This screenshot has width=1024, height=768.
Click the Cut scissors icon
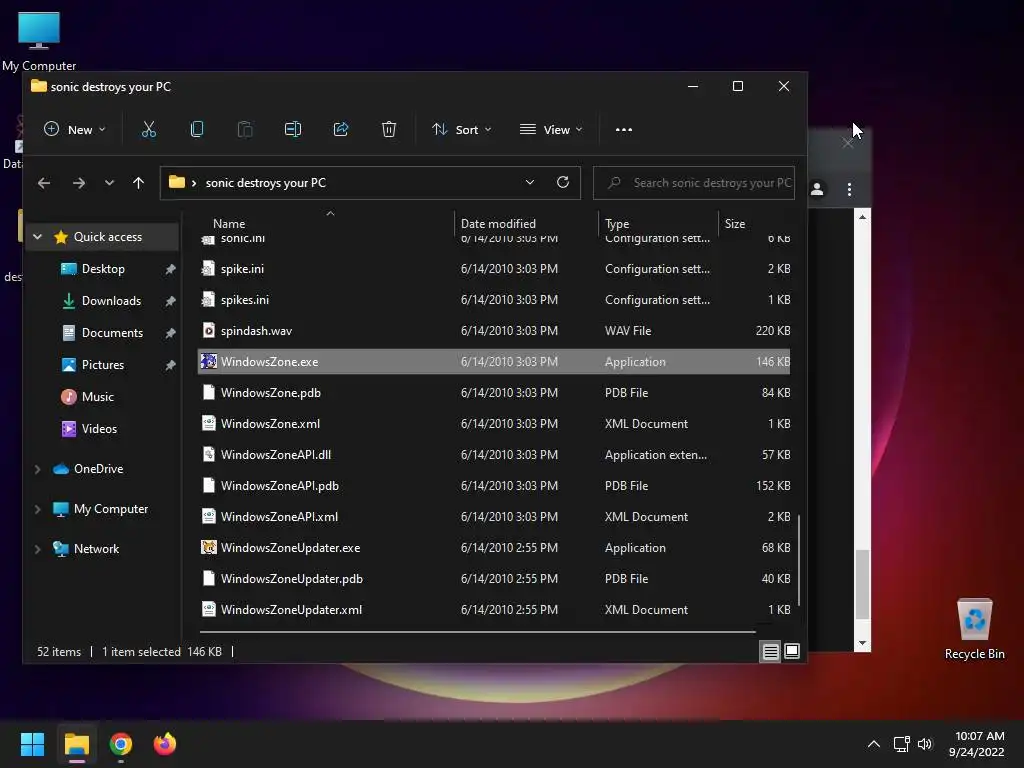click(149, 129)
